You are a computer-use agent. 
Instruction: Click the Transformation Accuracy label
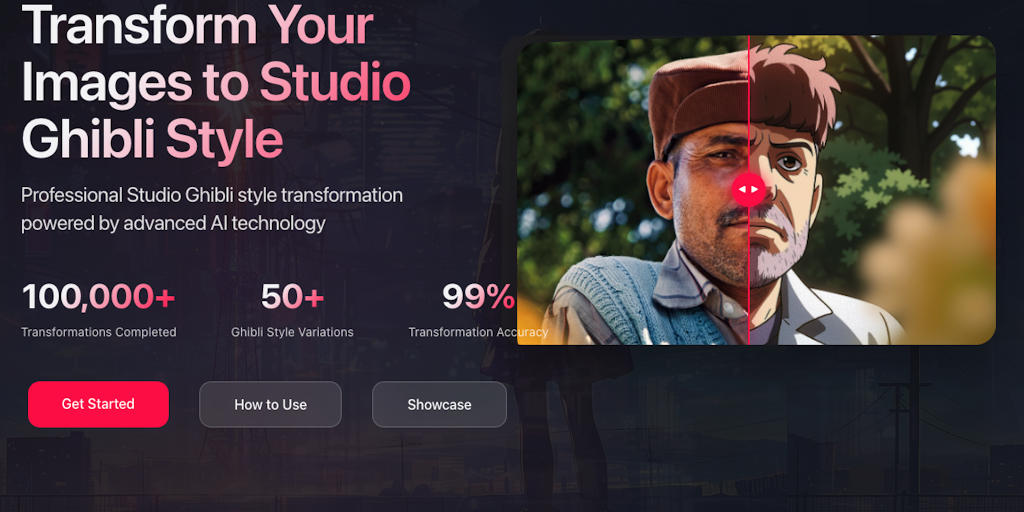tap(478, 332)
